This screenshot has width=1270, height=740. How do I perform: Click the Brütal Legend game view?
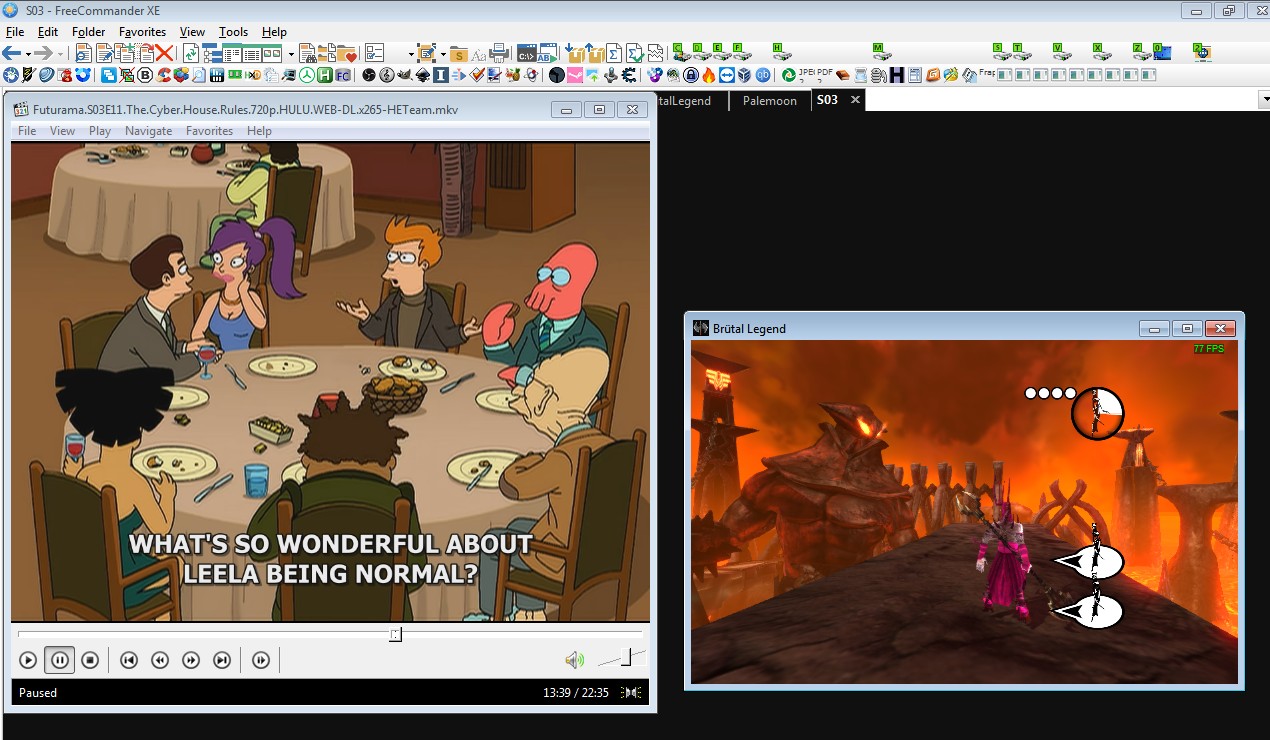(x=964, y=512)
